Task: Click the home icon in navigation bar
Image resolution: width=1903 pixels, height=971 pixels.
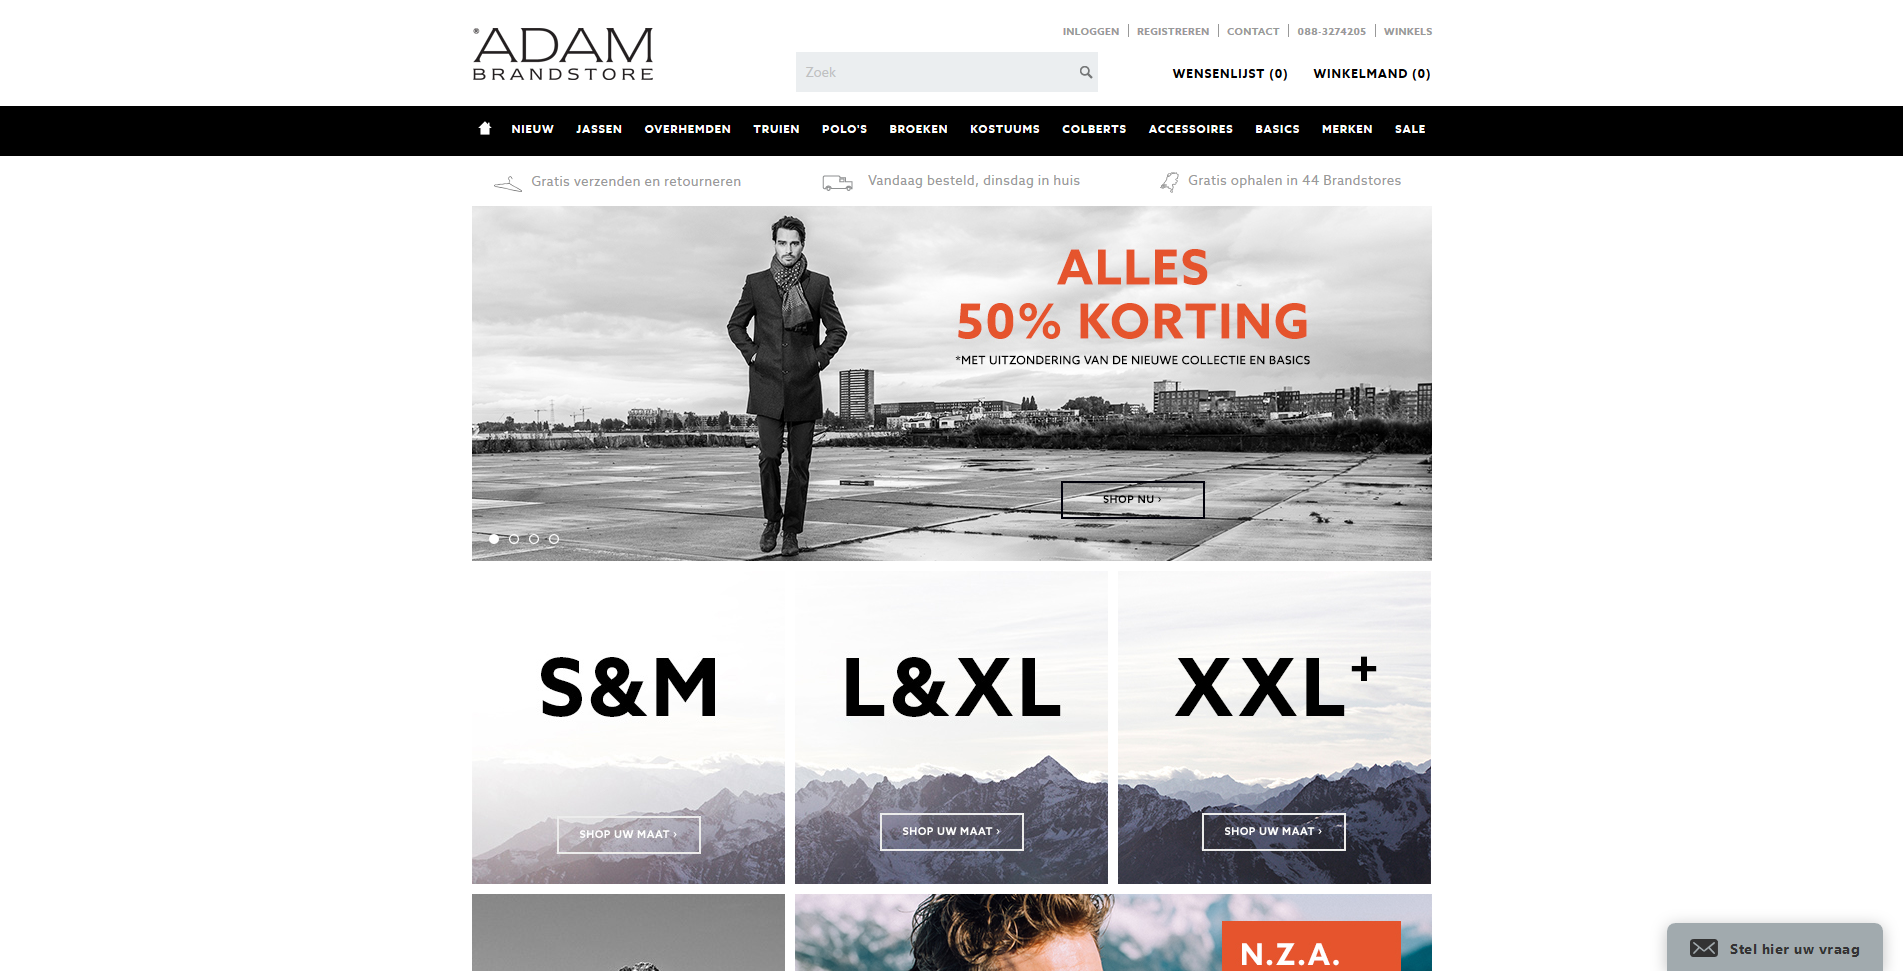Action: click(x=485, y=128)
